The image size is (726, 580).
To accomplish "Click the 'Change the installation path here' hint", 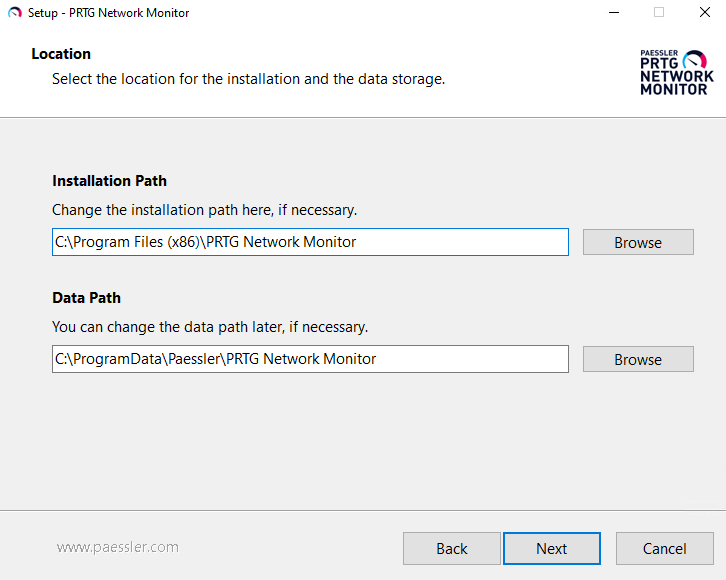I will click(x=204, y=210).
